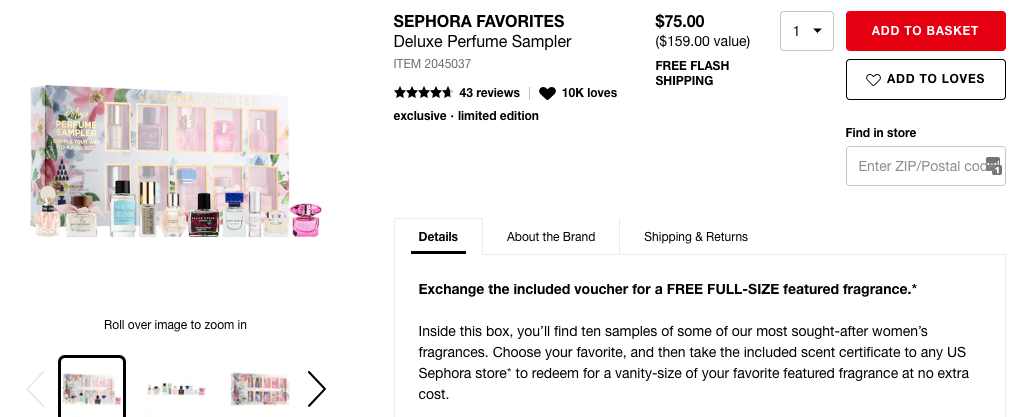Click the star rating icons
Screen dimensions: 1027x417
423,93
